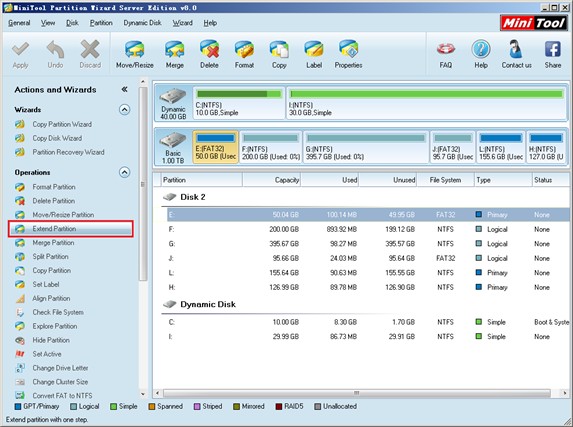
Task: Choose Split Partition operation
Action: [50, 257]
